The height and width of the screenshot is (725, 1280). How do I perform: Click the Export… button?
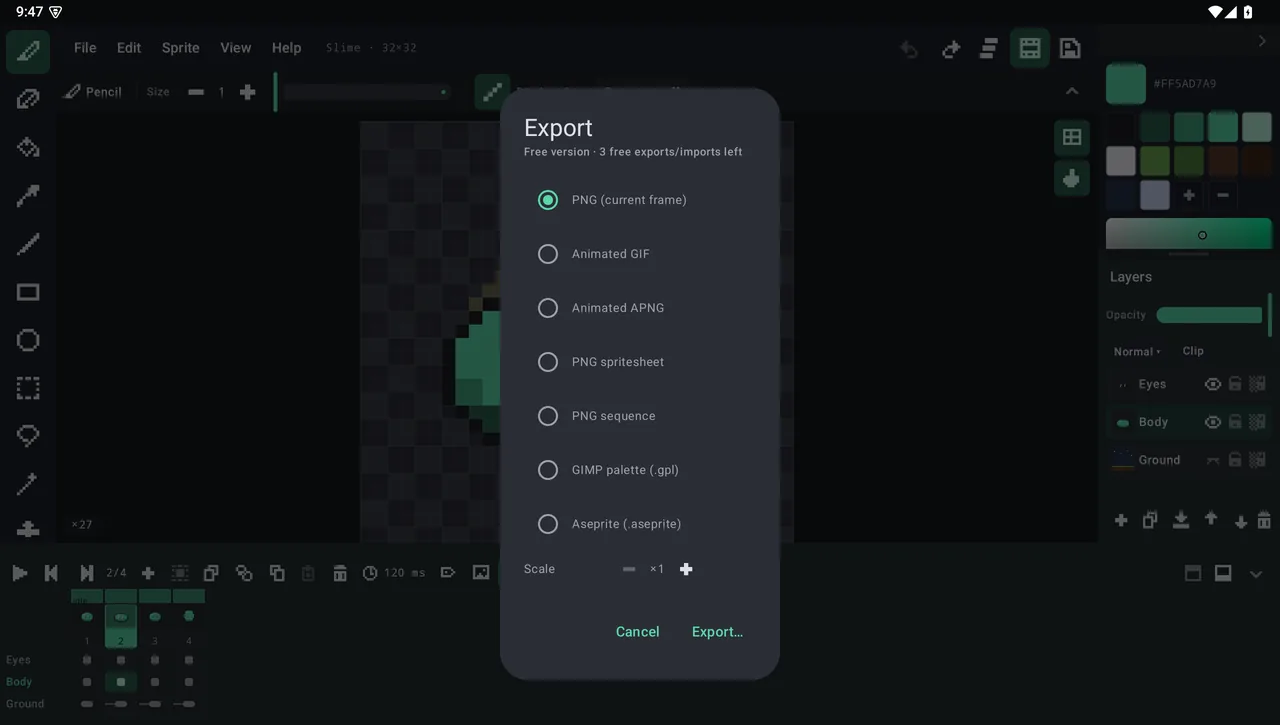tap(717, 632)
